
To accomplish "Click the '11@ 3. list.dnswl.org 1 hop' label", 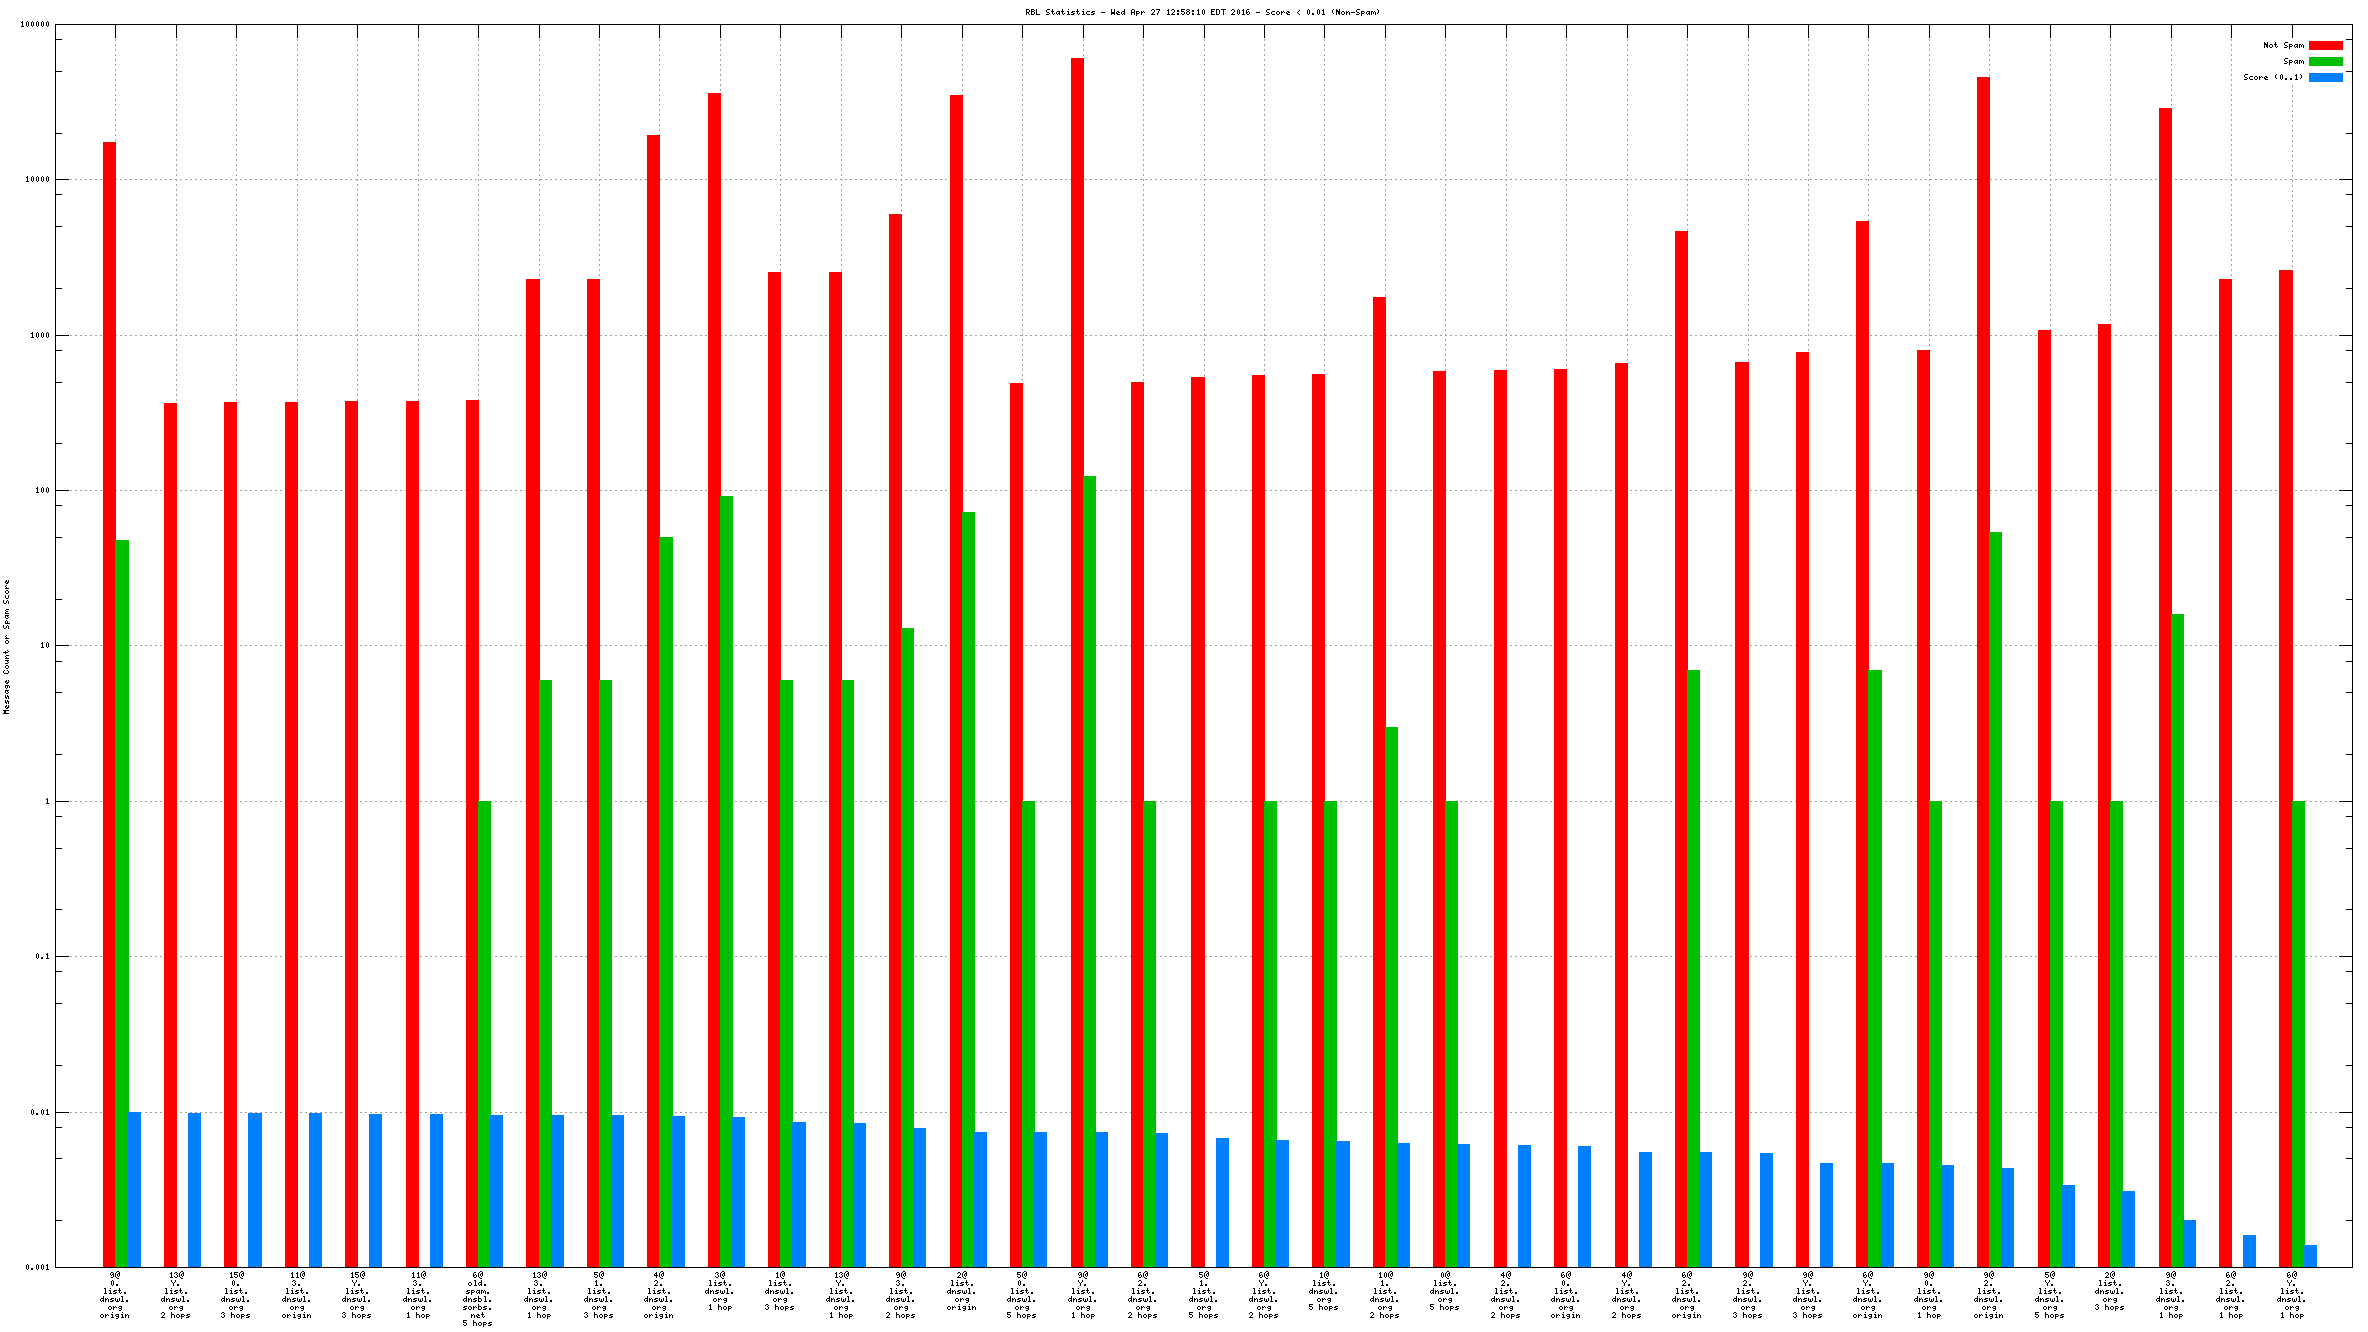I will (x=418, y=1295).
